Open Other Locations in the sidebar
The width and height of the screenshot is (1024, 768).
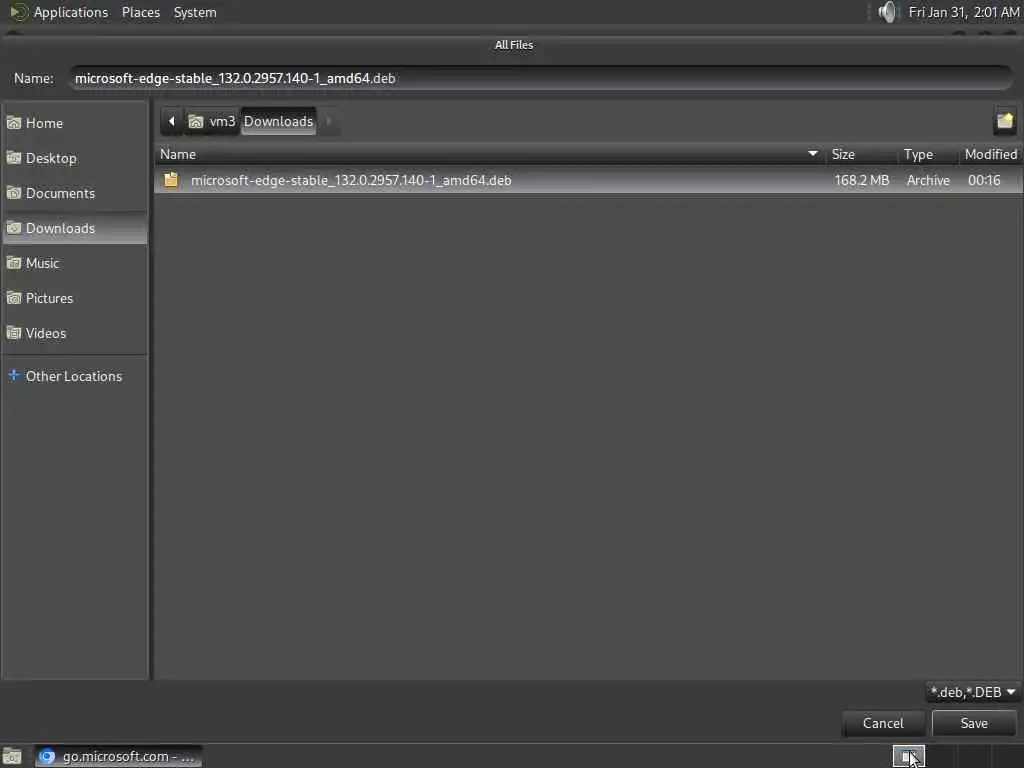pos(75,376)
